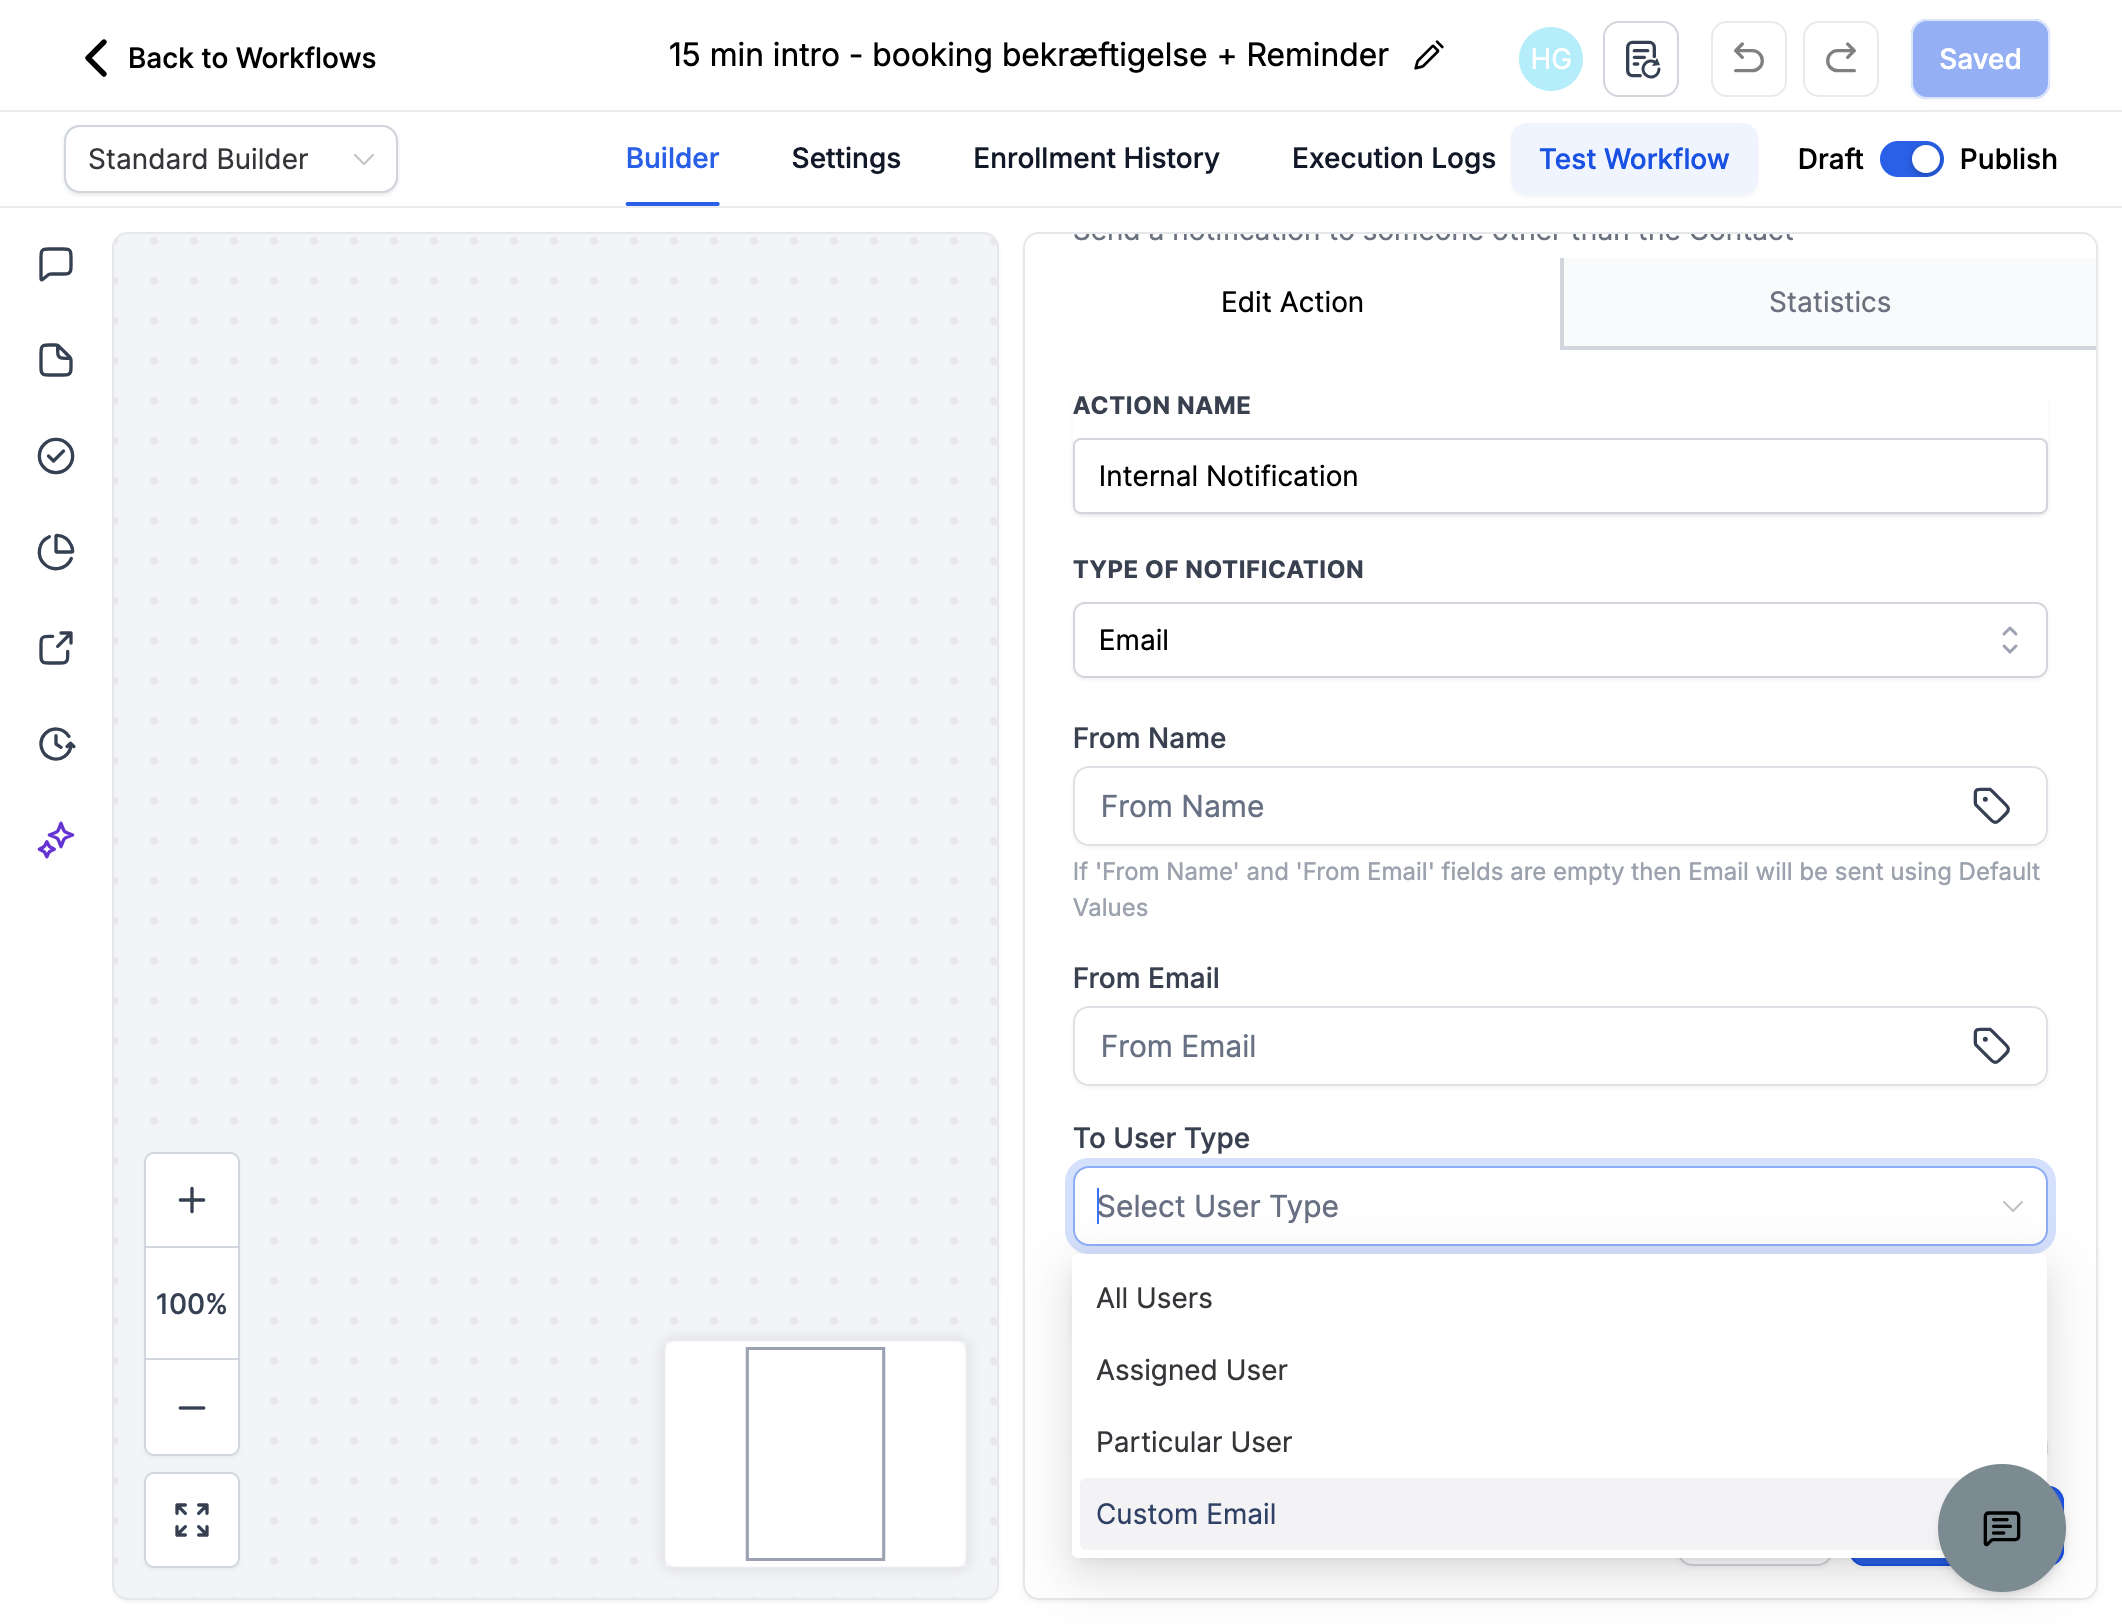
Task: Redo the last change
Action: pyautogui.click(x=1840, y=59)
